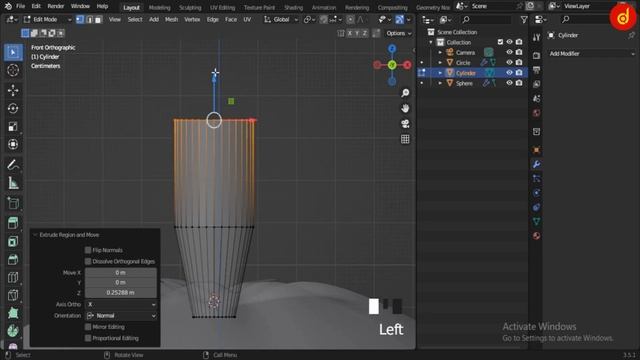The image size is (640, 360).
Task: Click the Move X value field
Action: (x=120, y=272)
